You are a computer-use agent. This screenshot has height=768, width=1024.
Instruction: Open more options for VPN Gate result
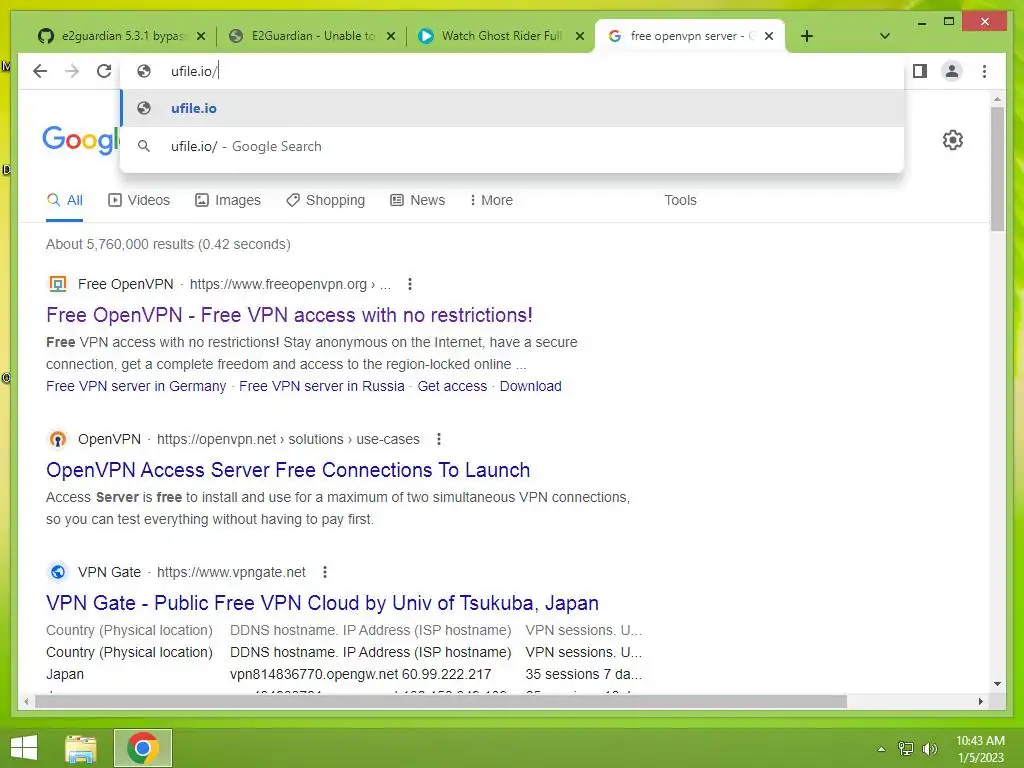pyautogui.click(x=325, y=572)
